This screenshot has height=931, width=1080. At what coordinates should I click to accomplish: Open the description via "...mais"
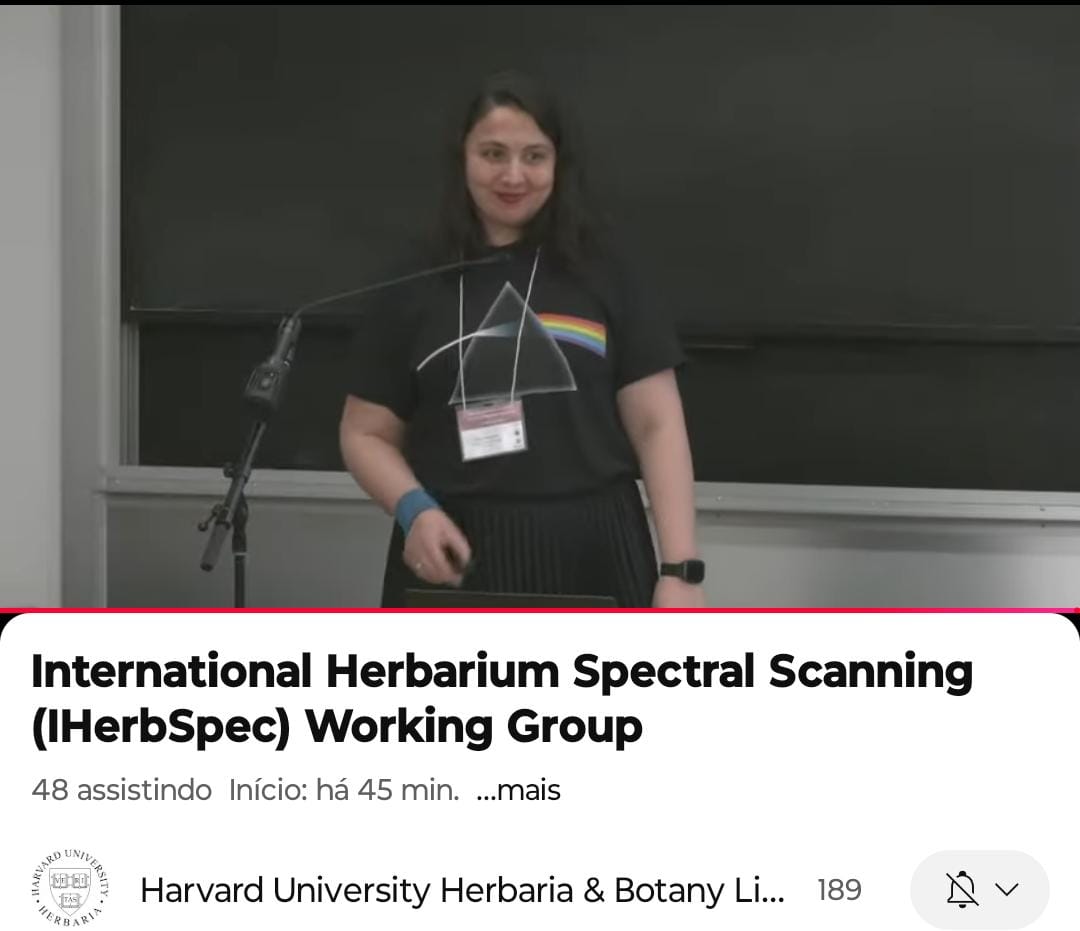coord(518,790)
